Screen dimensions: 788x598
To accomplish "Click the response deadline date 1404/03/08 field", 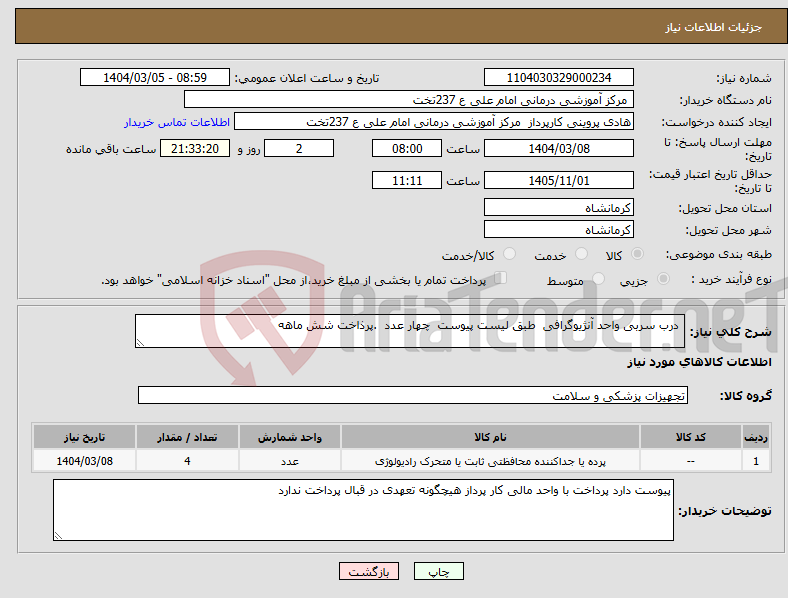I will pyautogui.click(x=559, y=148).
